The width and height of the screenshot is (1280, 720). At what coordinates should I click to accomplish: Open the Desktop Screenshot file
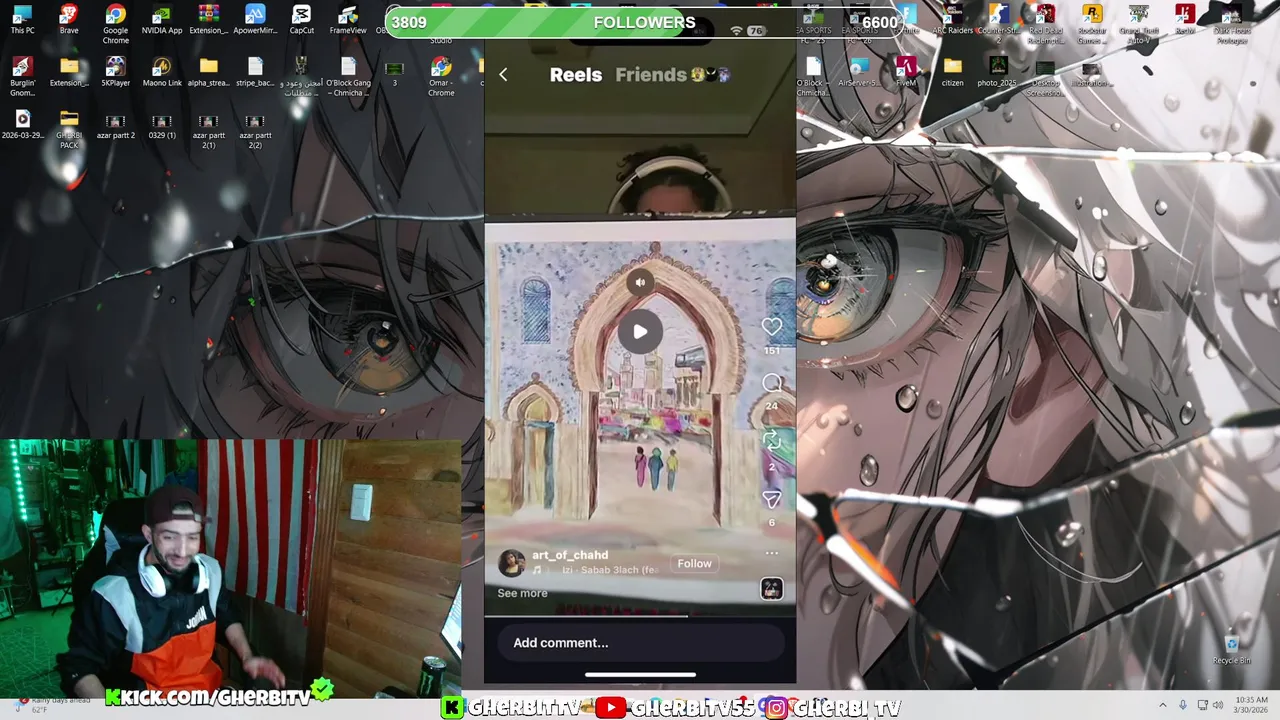(x=1045, y=77)
